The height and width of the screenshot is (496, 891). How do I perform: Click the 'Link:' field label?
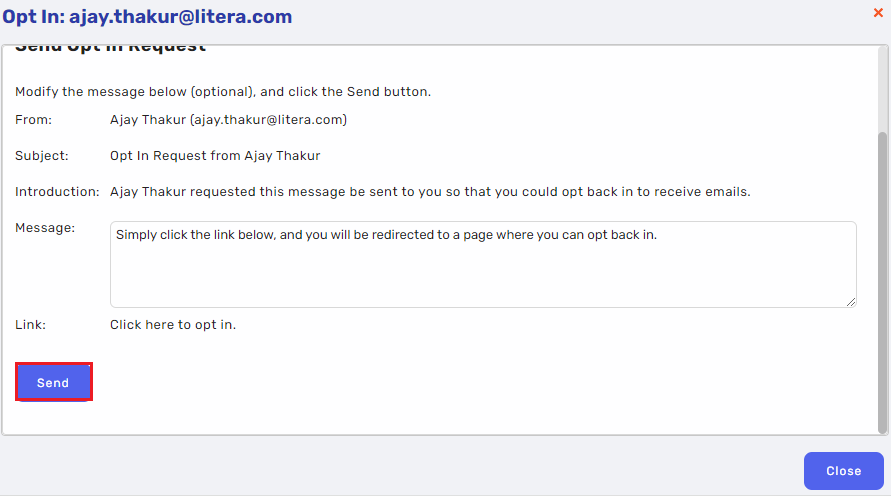[x=30, y=324]
